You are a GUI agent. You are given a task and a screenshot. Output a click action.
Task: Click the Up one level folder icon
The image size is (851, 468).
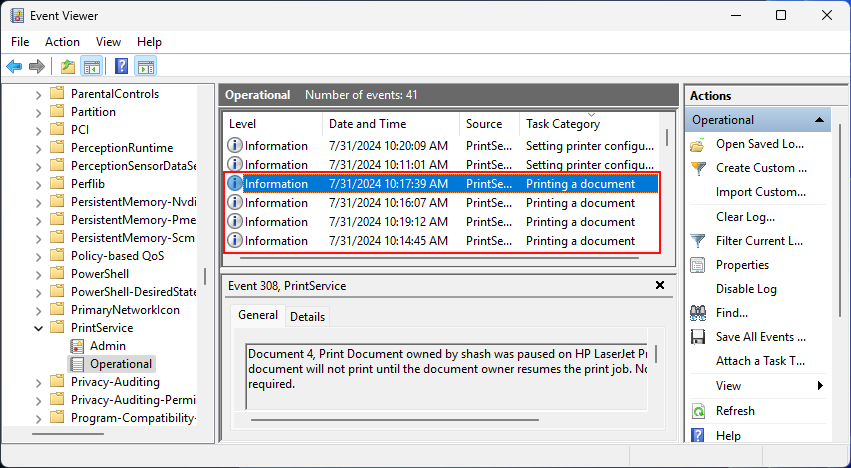coord(67,67)
